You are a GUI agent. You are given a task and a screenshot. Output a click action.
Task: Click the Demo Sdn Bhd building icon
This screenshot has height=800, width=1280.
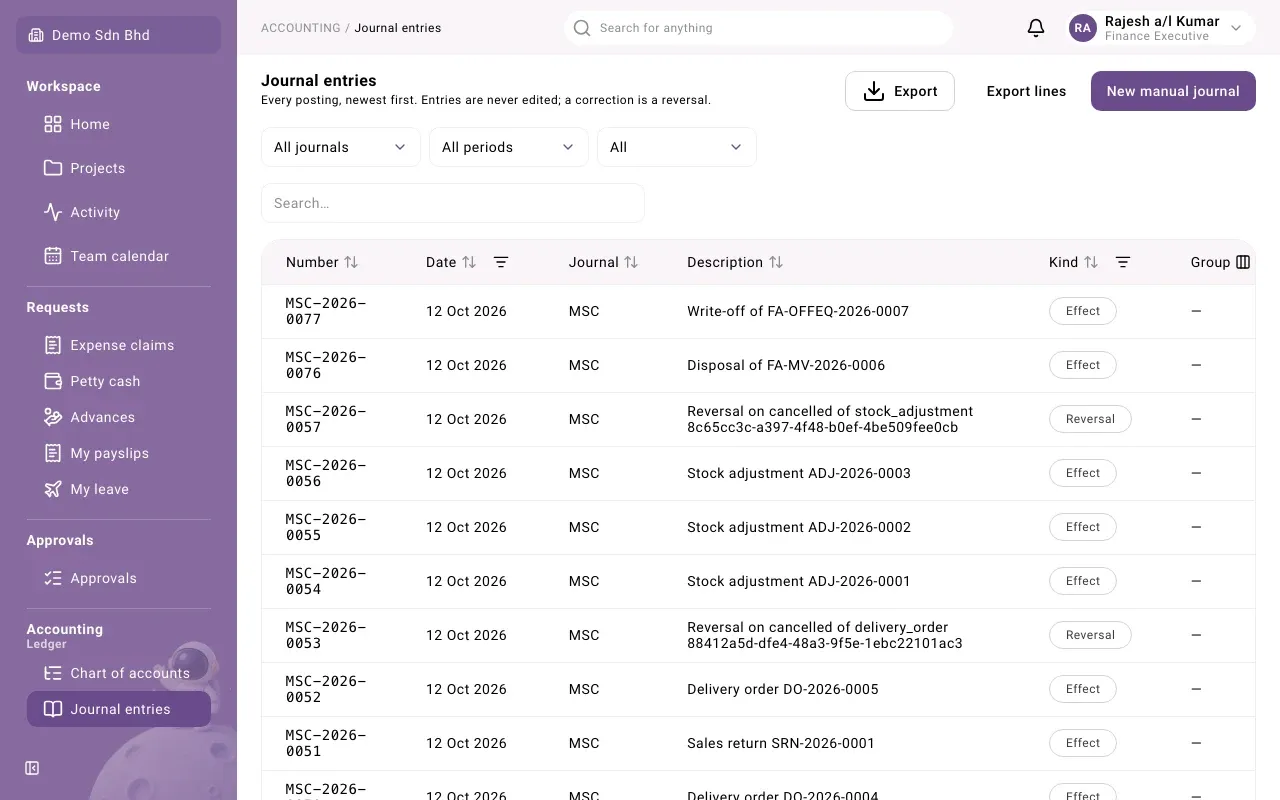(x=36, y=35)
